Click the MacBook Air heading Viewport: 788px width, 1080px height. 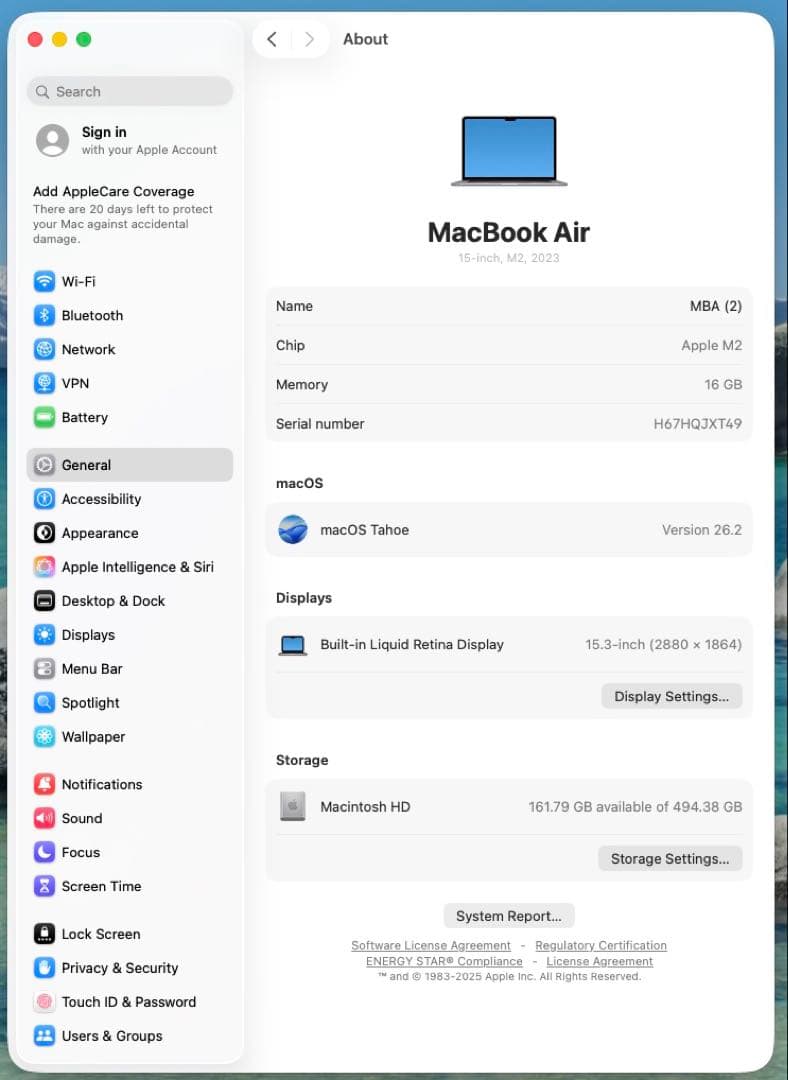tap(509, 232)
